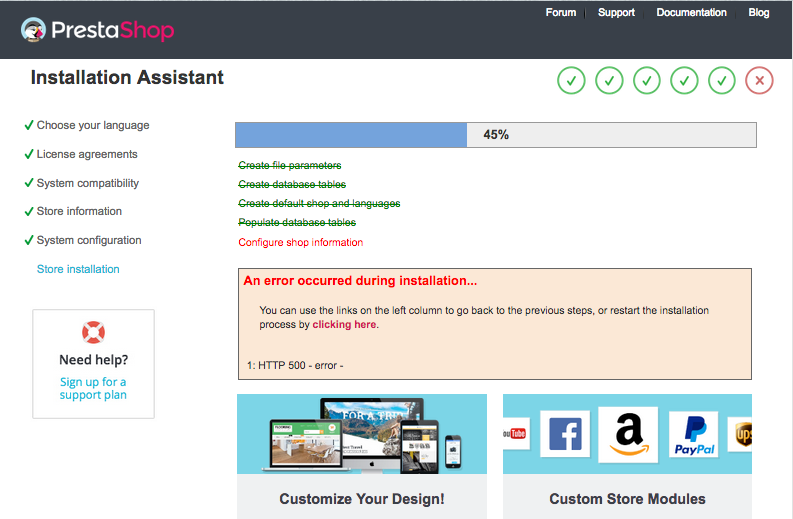Click the Customize Your Design! caption
Viewport: 793px width, 519px height.
pos(362,499)
